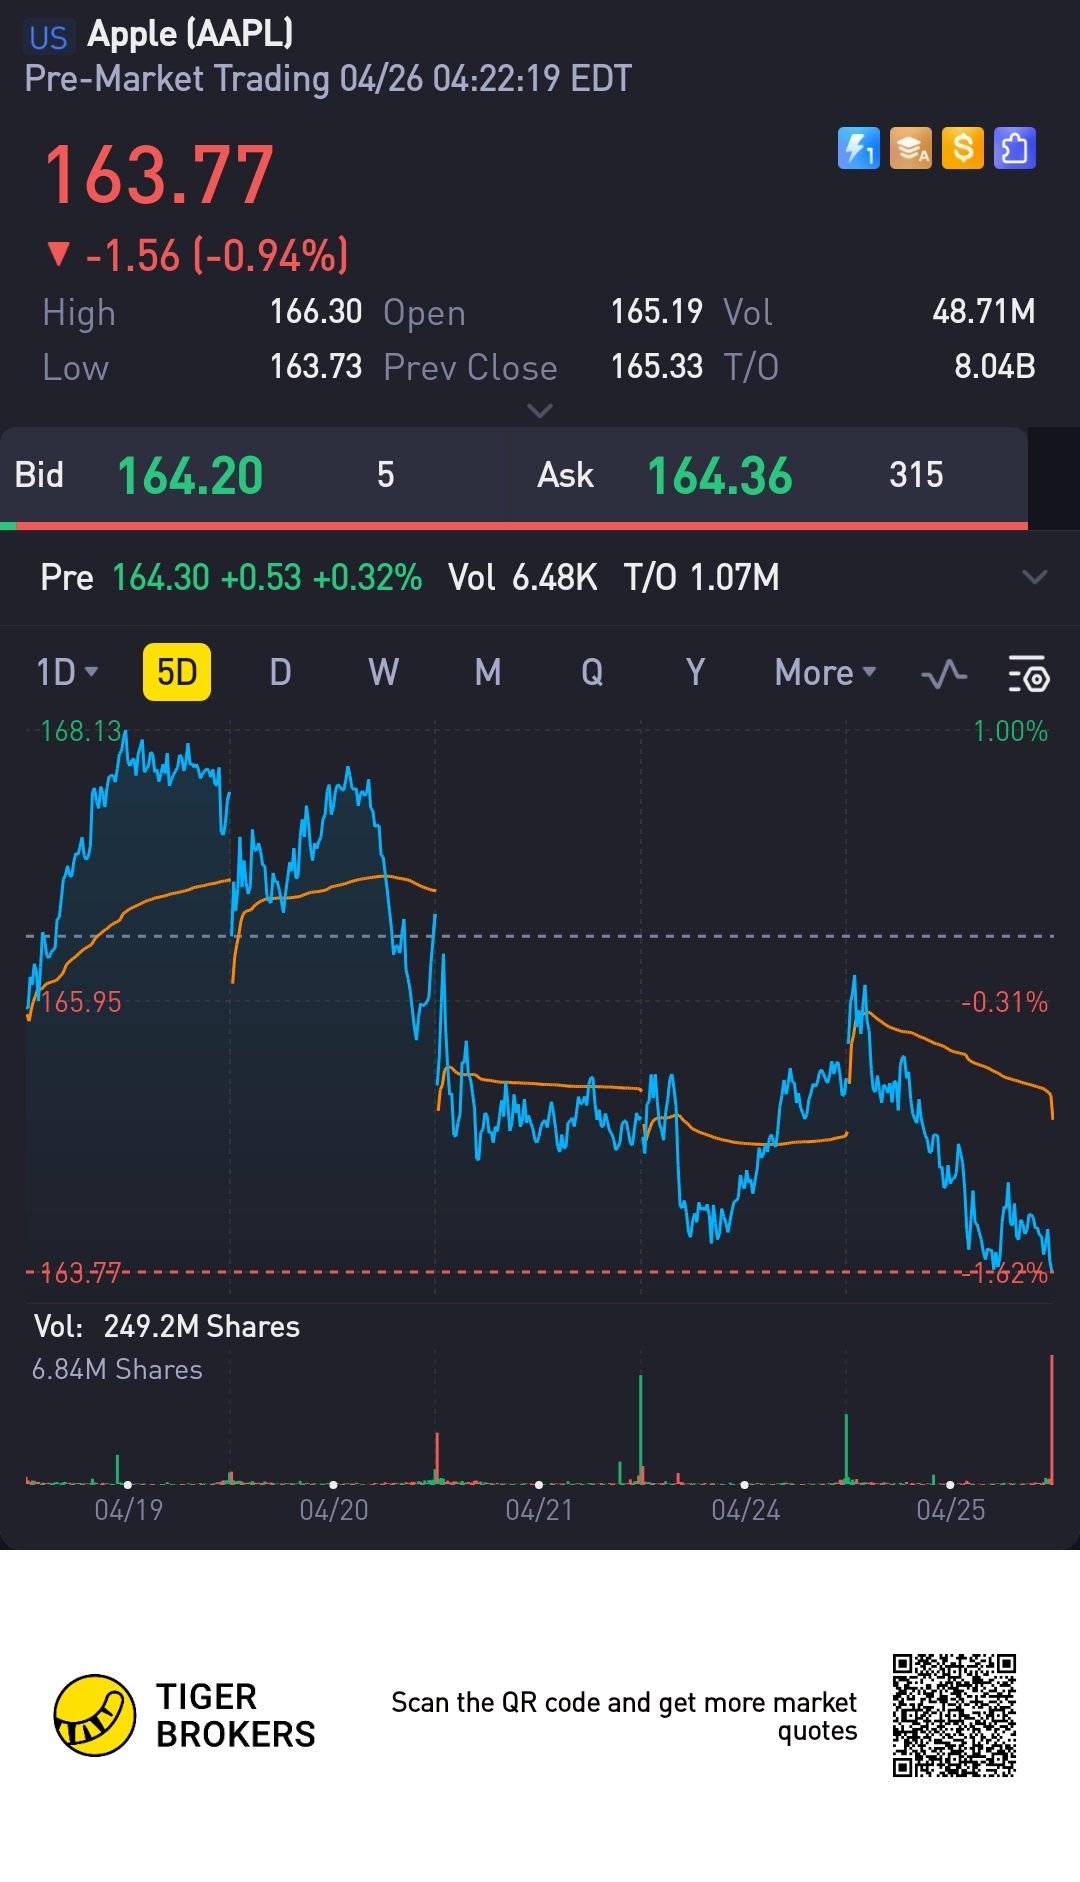Viewport: 1080px width, 1882px height.
Task: Tap the Vol: 249.2M Shares label
Action: 167,1327
